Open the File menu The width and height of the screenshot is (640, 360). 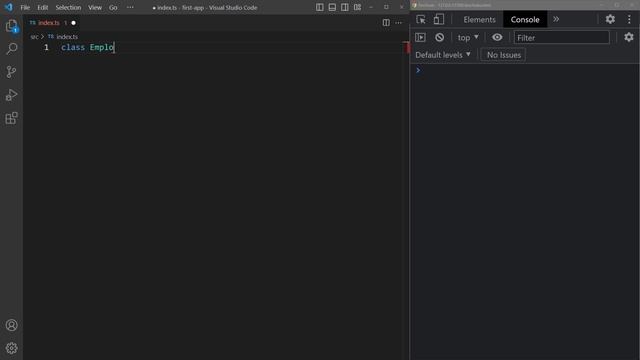click(25, 7)
